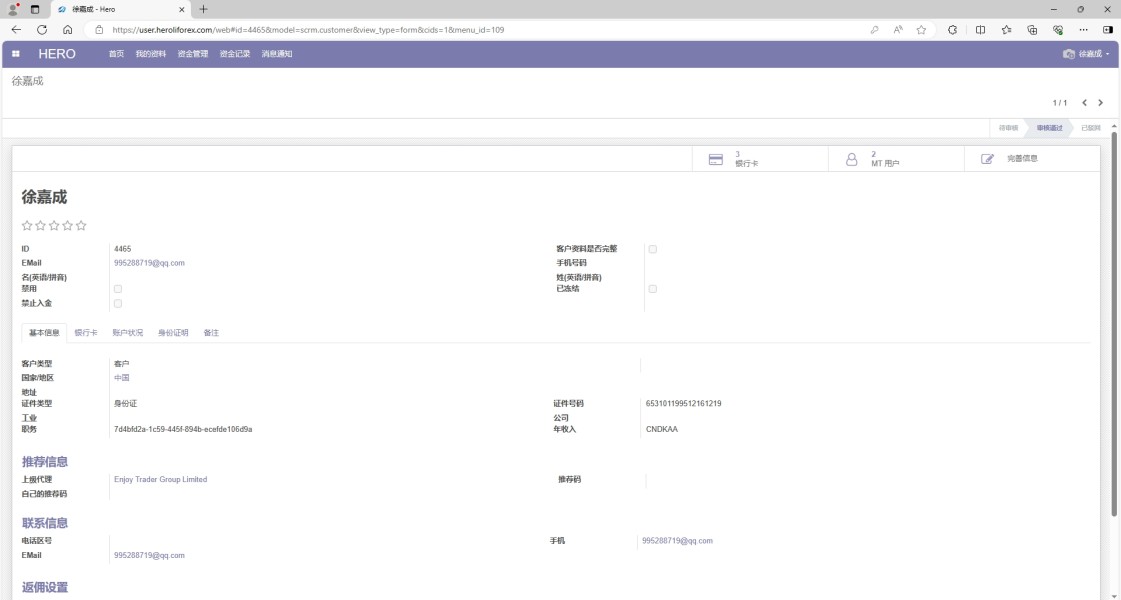Screen dimensions: 1121x600
Task: Click the 中国 country link
Action: pos(121,378)
